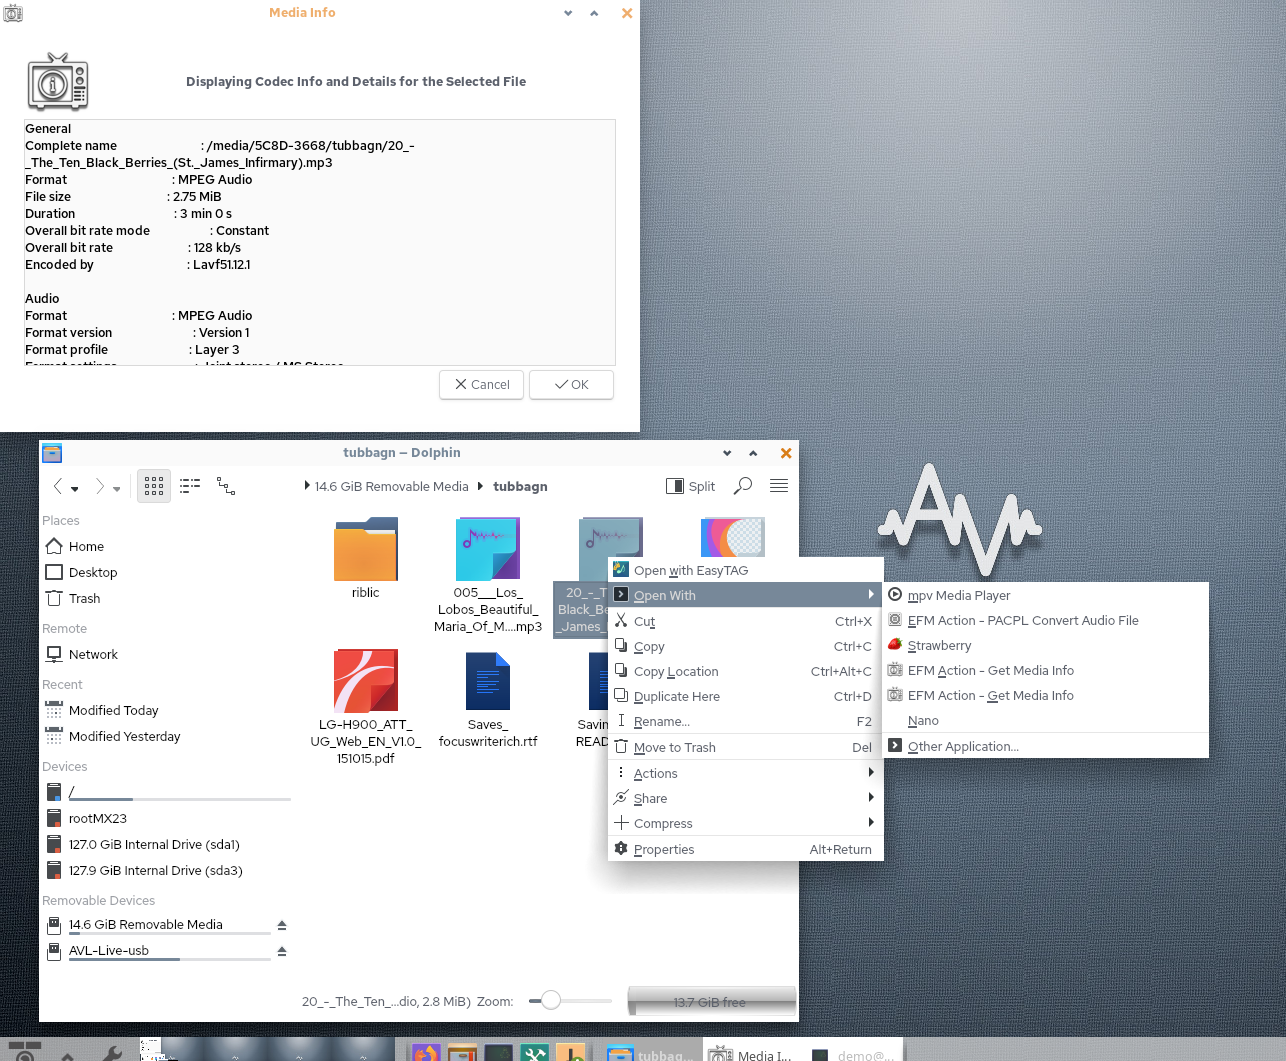Click the Dolphin window title icon

(x=52, y=453)
